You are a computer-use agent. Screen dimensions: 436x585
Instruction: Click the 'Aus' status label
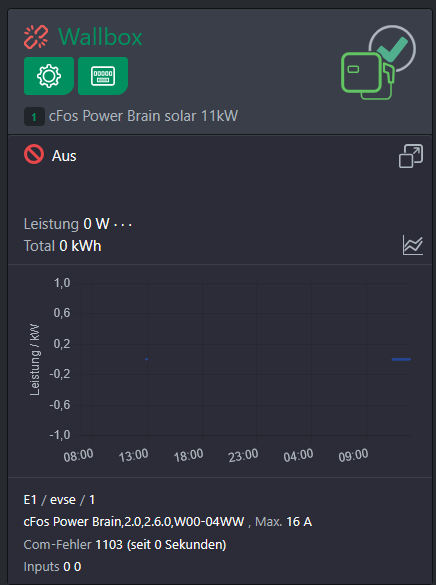64,156
